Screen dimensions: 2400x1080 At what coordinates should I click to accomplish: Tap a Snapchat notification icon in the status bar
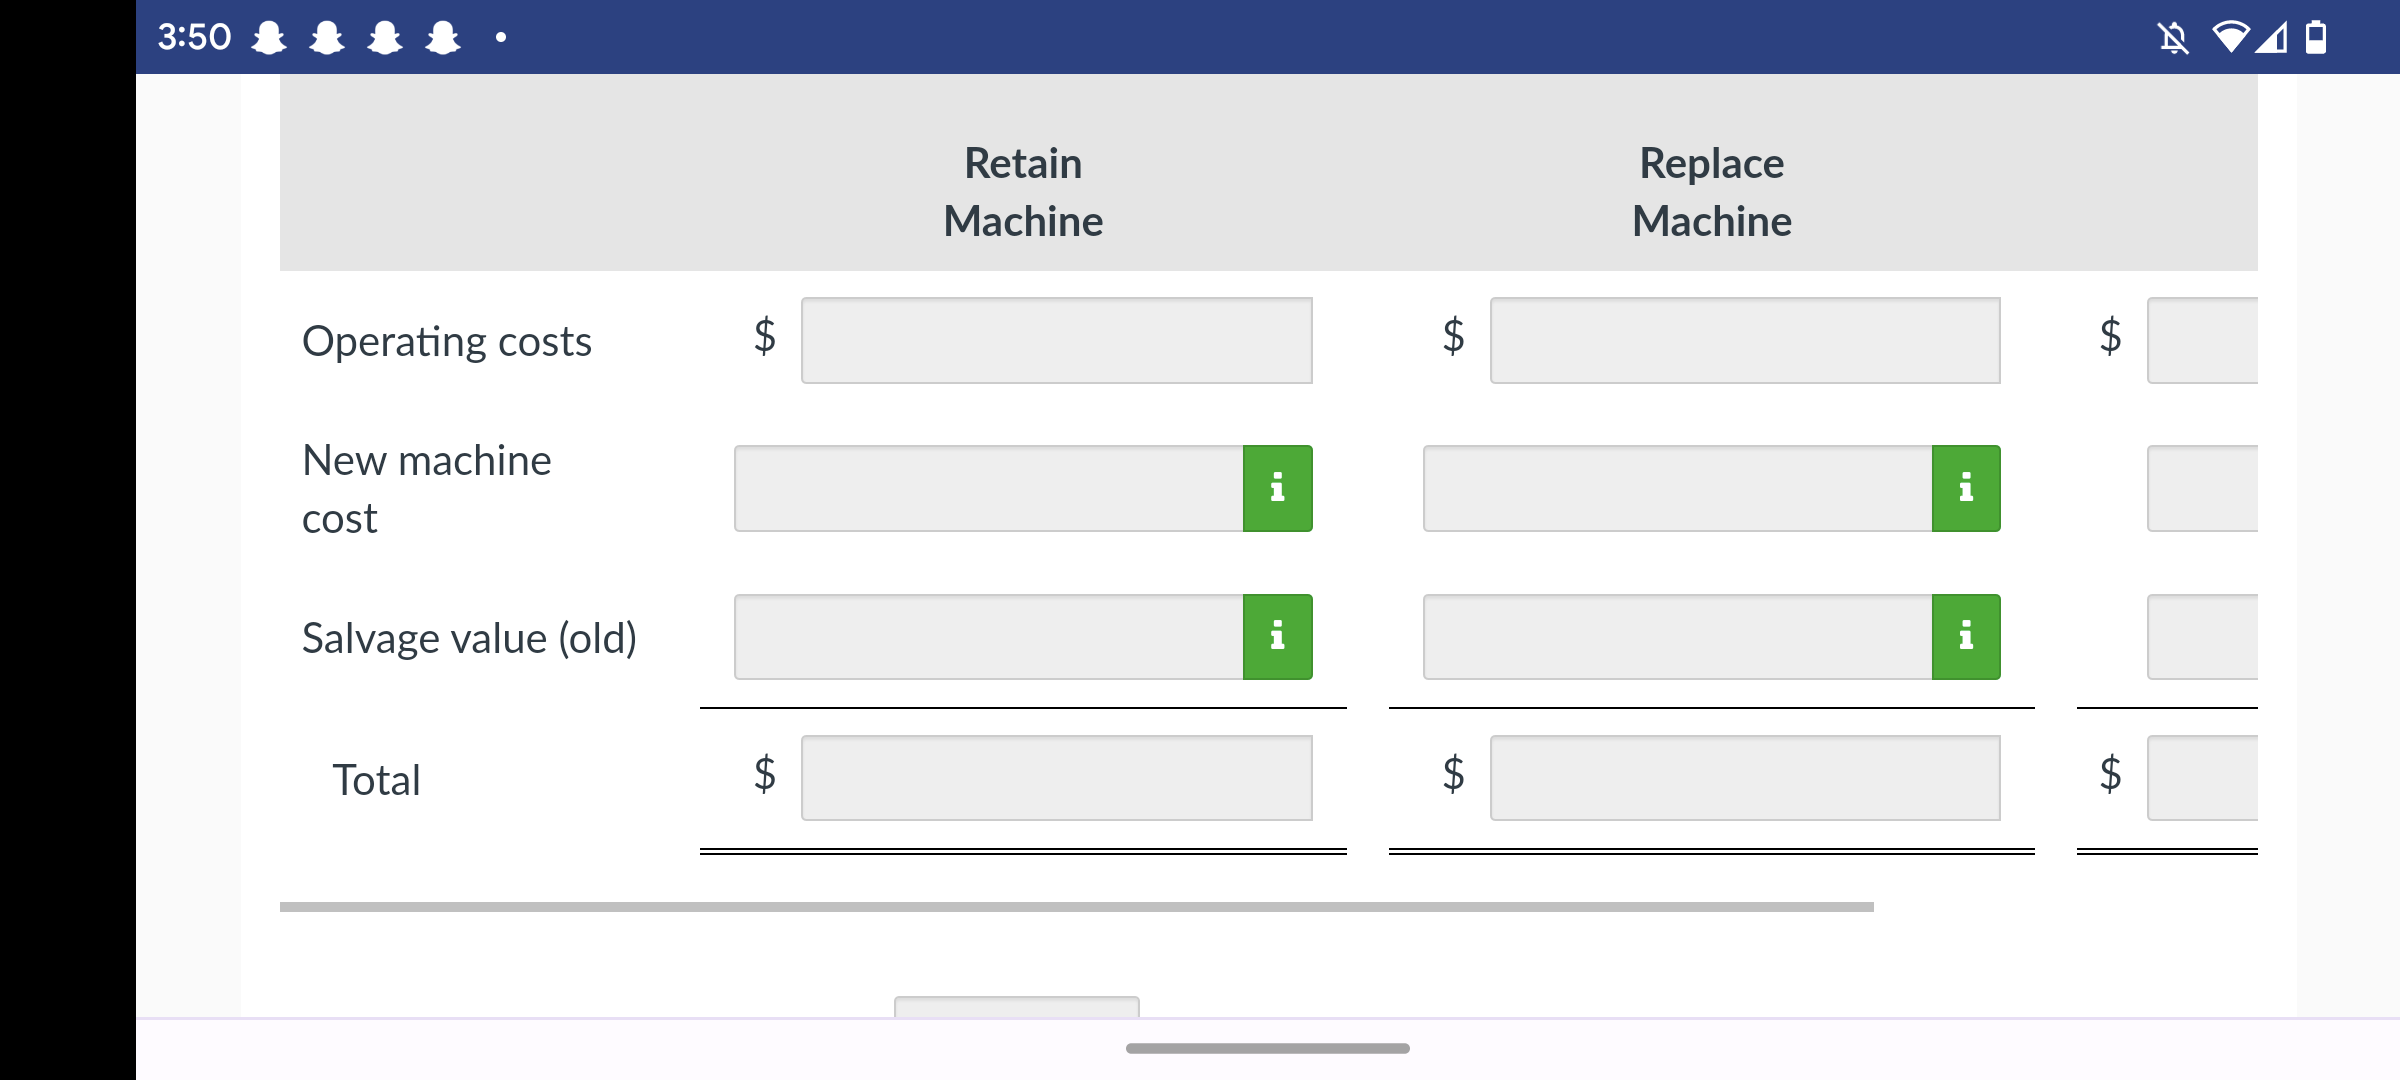tap(266, 36)
